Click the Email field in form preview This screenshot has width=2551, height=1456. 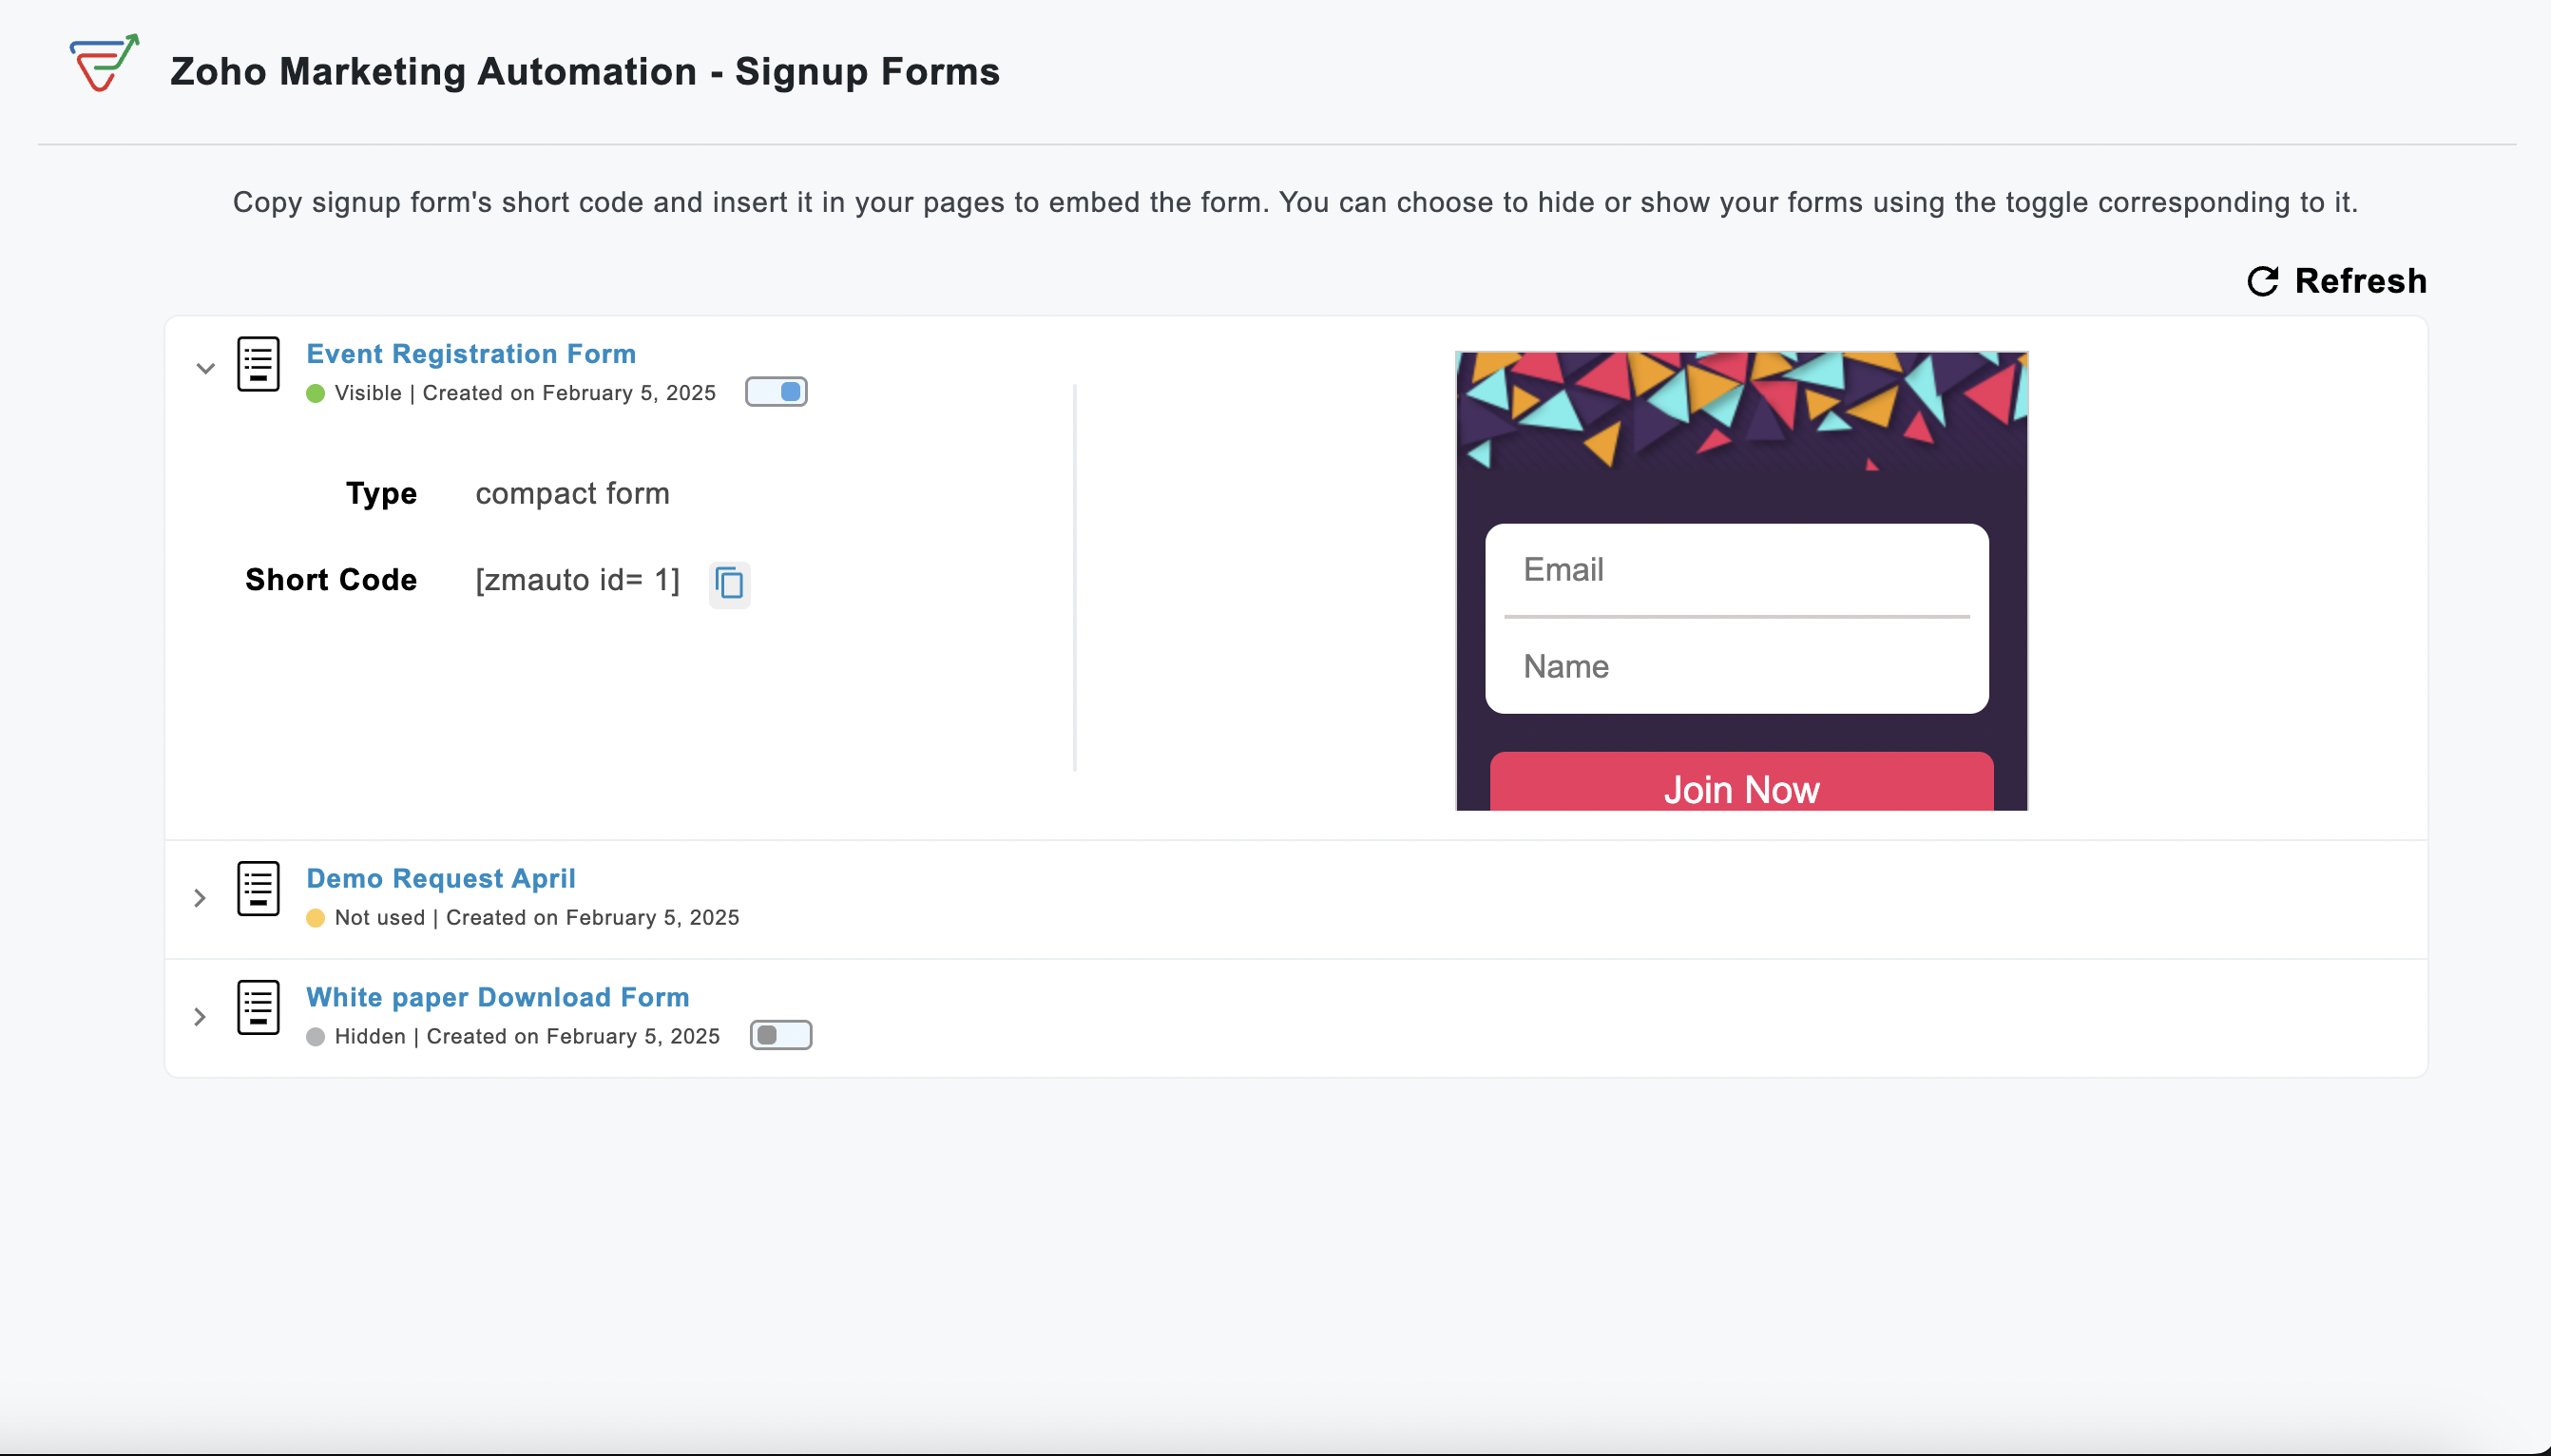pos(1737,570)
